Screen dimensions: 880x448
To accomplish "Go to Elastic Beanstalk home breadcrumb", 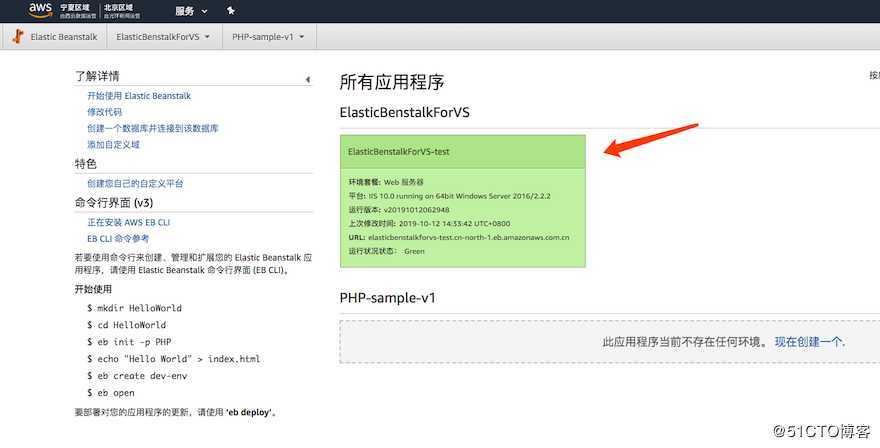I will click(x=63, y=36).
